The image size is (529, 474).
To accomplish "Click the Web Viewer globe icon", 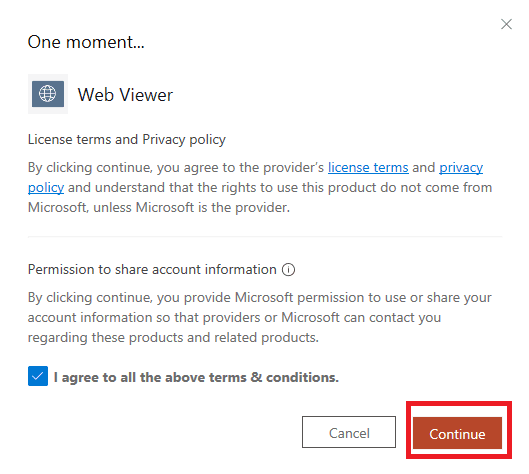I will click(x=48, y=94).
